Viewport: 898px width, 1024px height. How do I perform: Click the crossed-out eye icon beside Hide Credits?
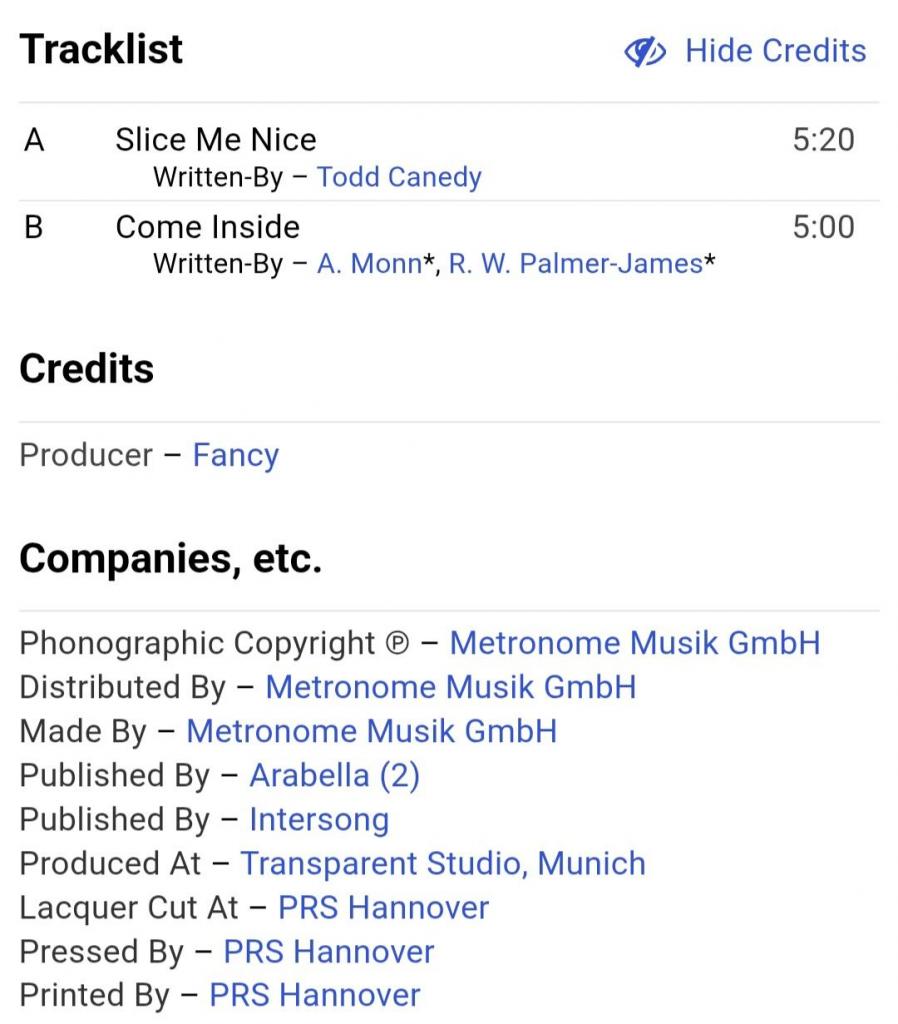tap(646, 51)
